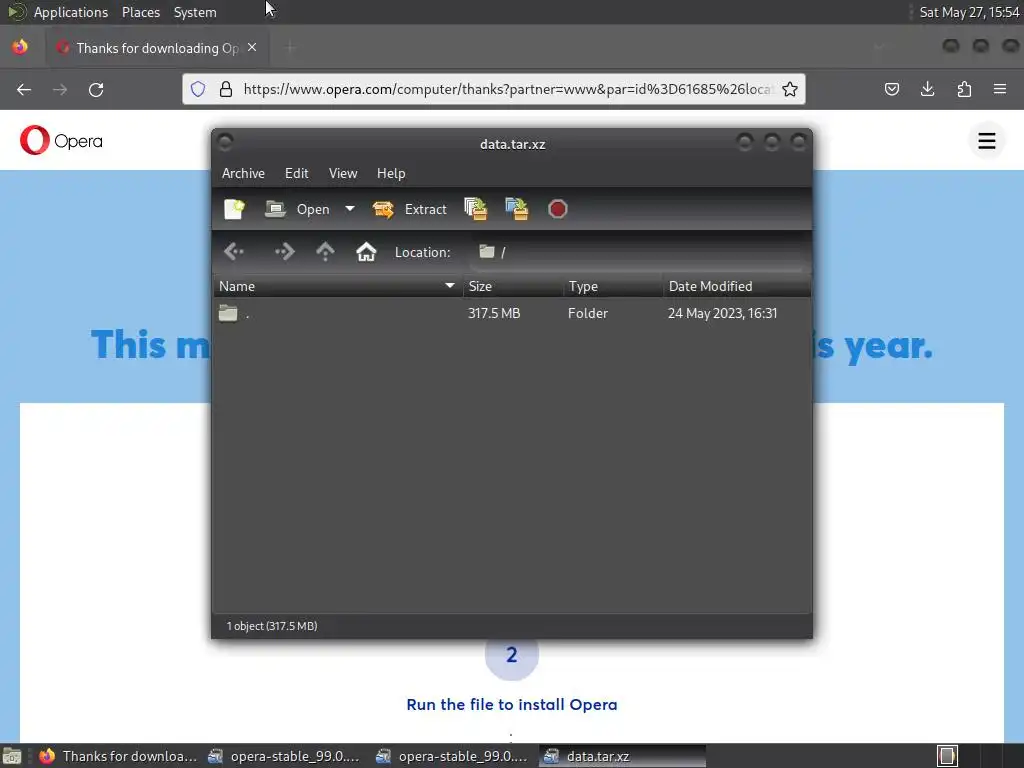Image resolution: width=1024 pixels, height=768 pixels.
Task: Open the System menu in top panel
Action: coord(195,12)
